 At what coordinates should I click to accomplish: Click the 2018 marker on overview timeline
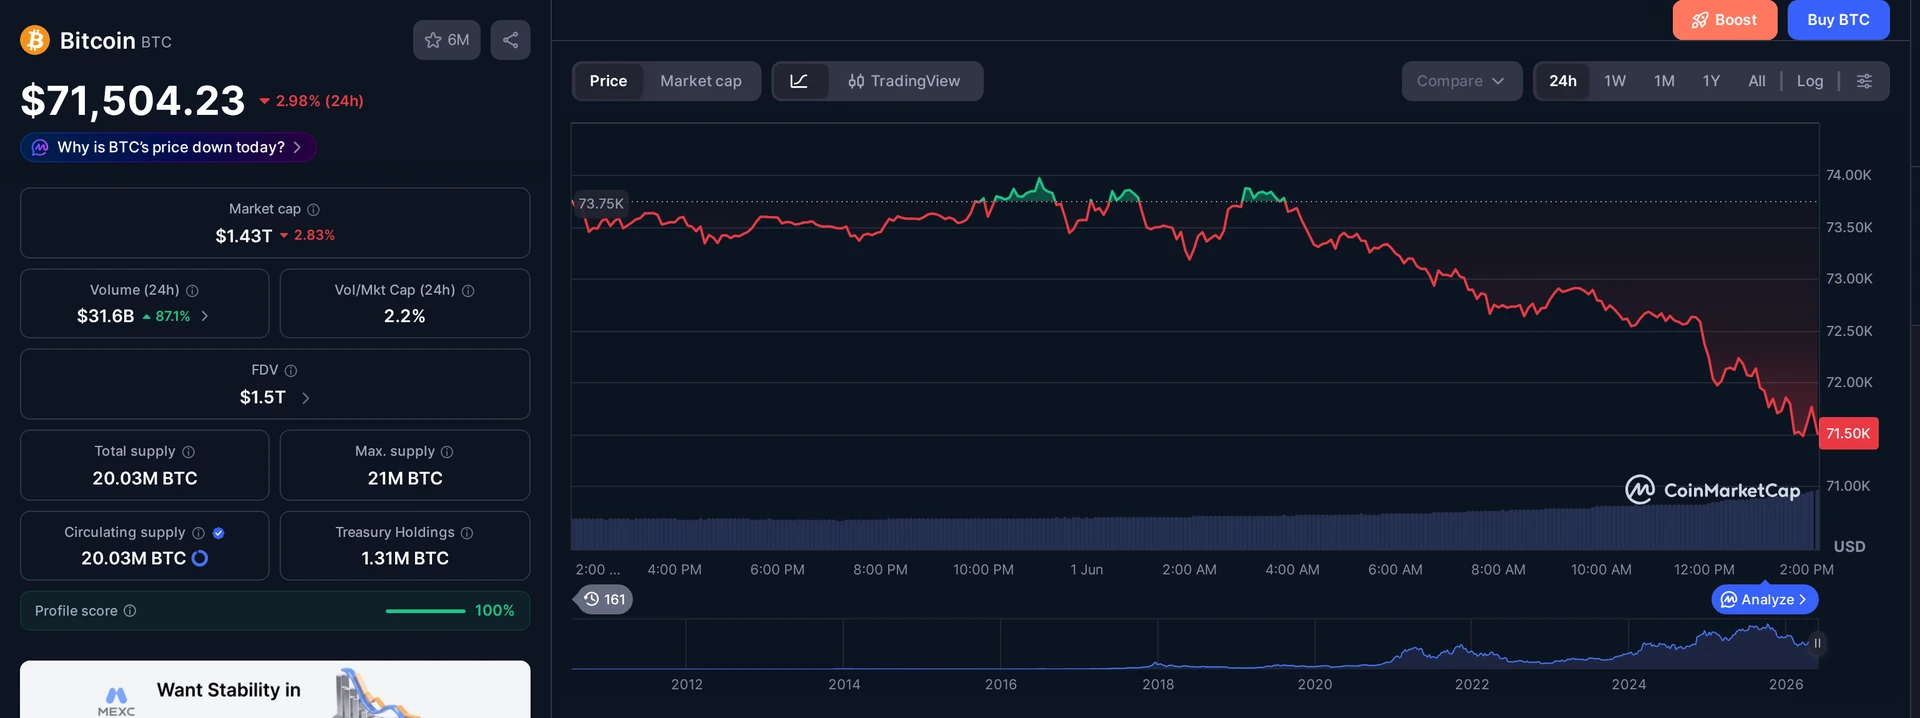pyautogui.click(x=1158, y=684)
